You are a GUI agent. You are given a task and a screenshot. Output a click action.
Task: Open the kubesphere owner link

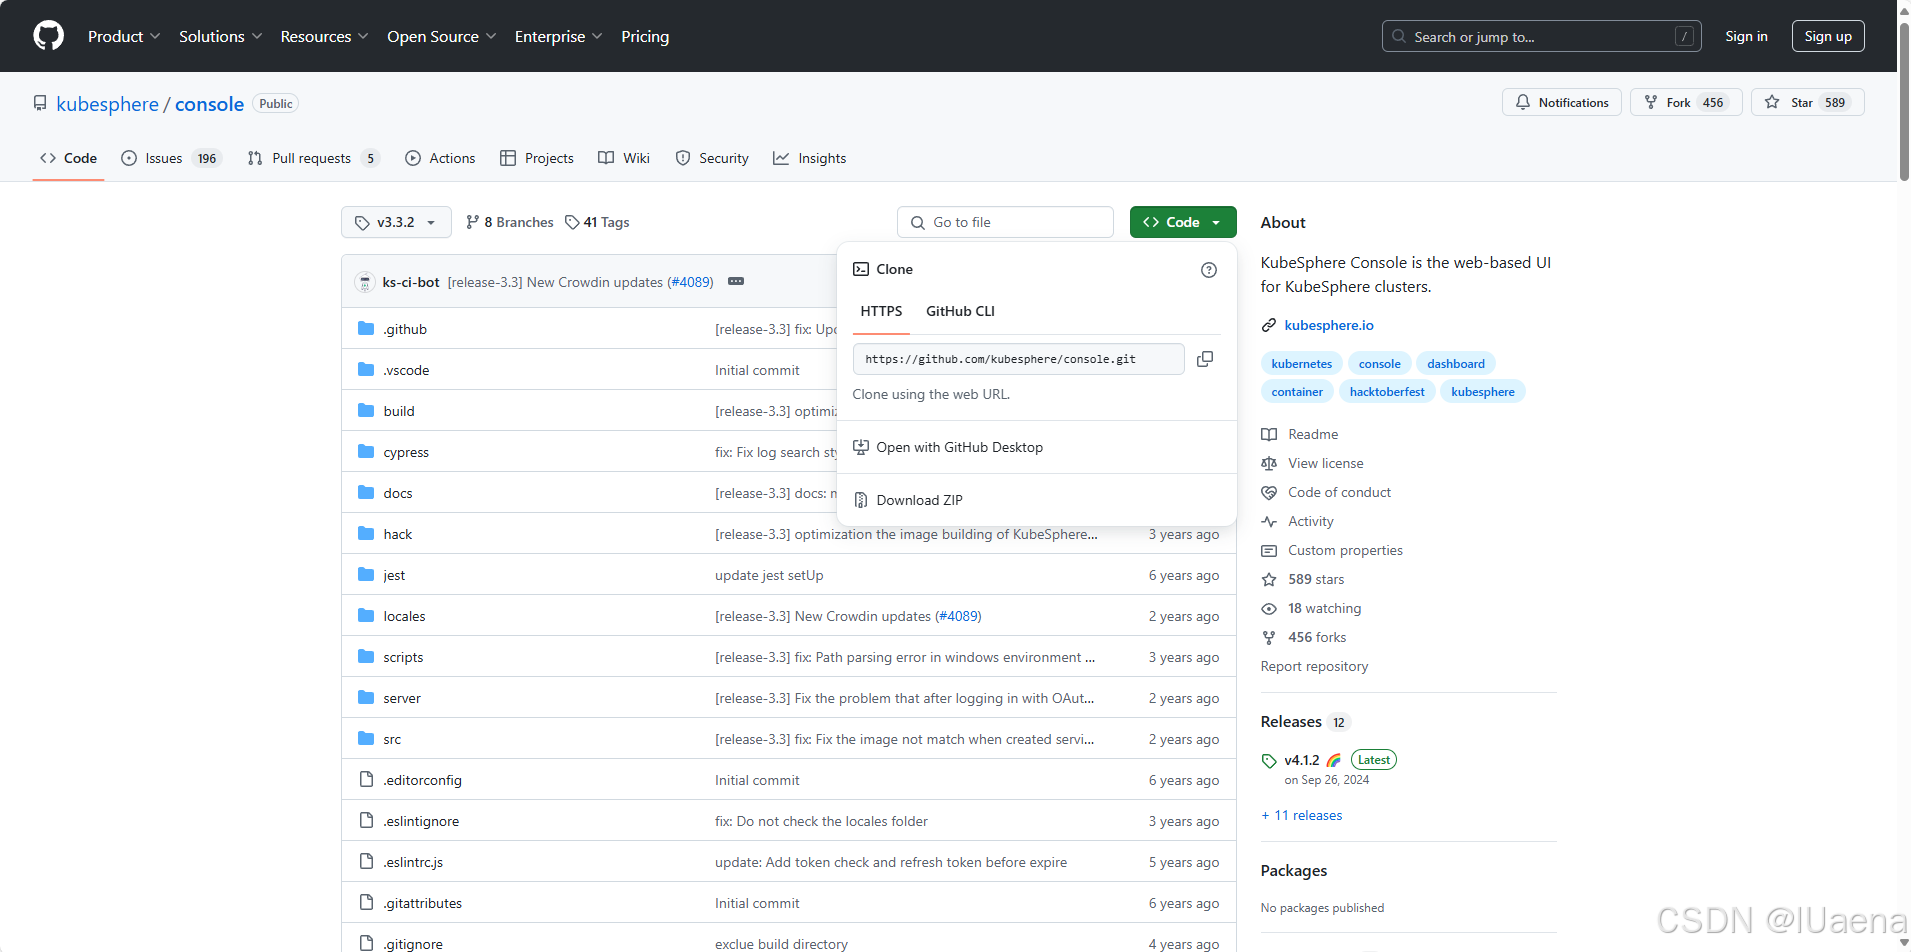click(x=107, y=104)
